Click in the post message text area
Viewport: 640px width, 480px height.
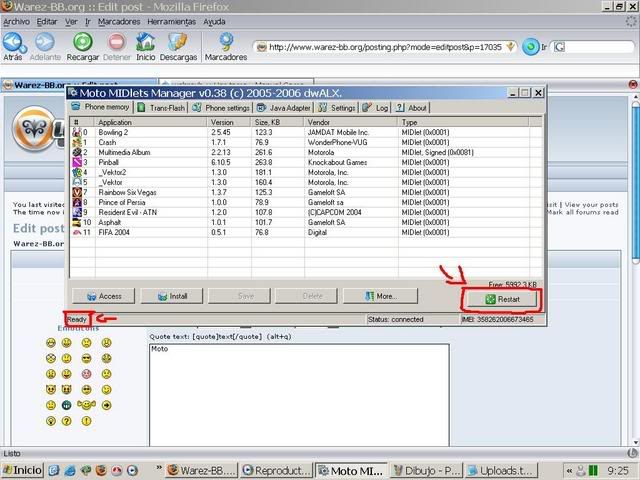(x=299, y=395)
